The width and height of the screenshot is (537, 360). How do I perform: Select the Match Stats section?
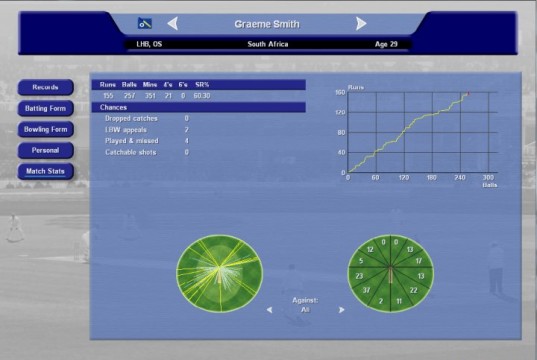46,171
